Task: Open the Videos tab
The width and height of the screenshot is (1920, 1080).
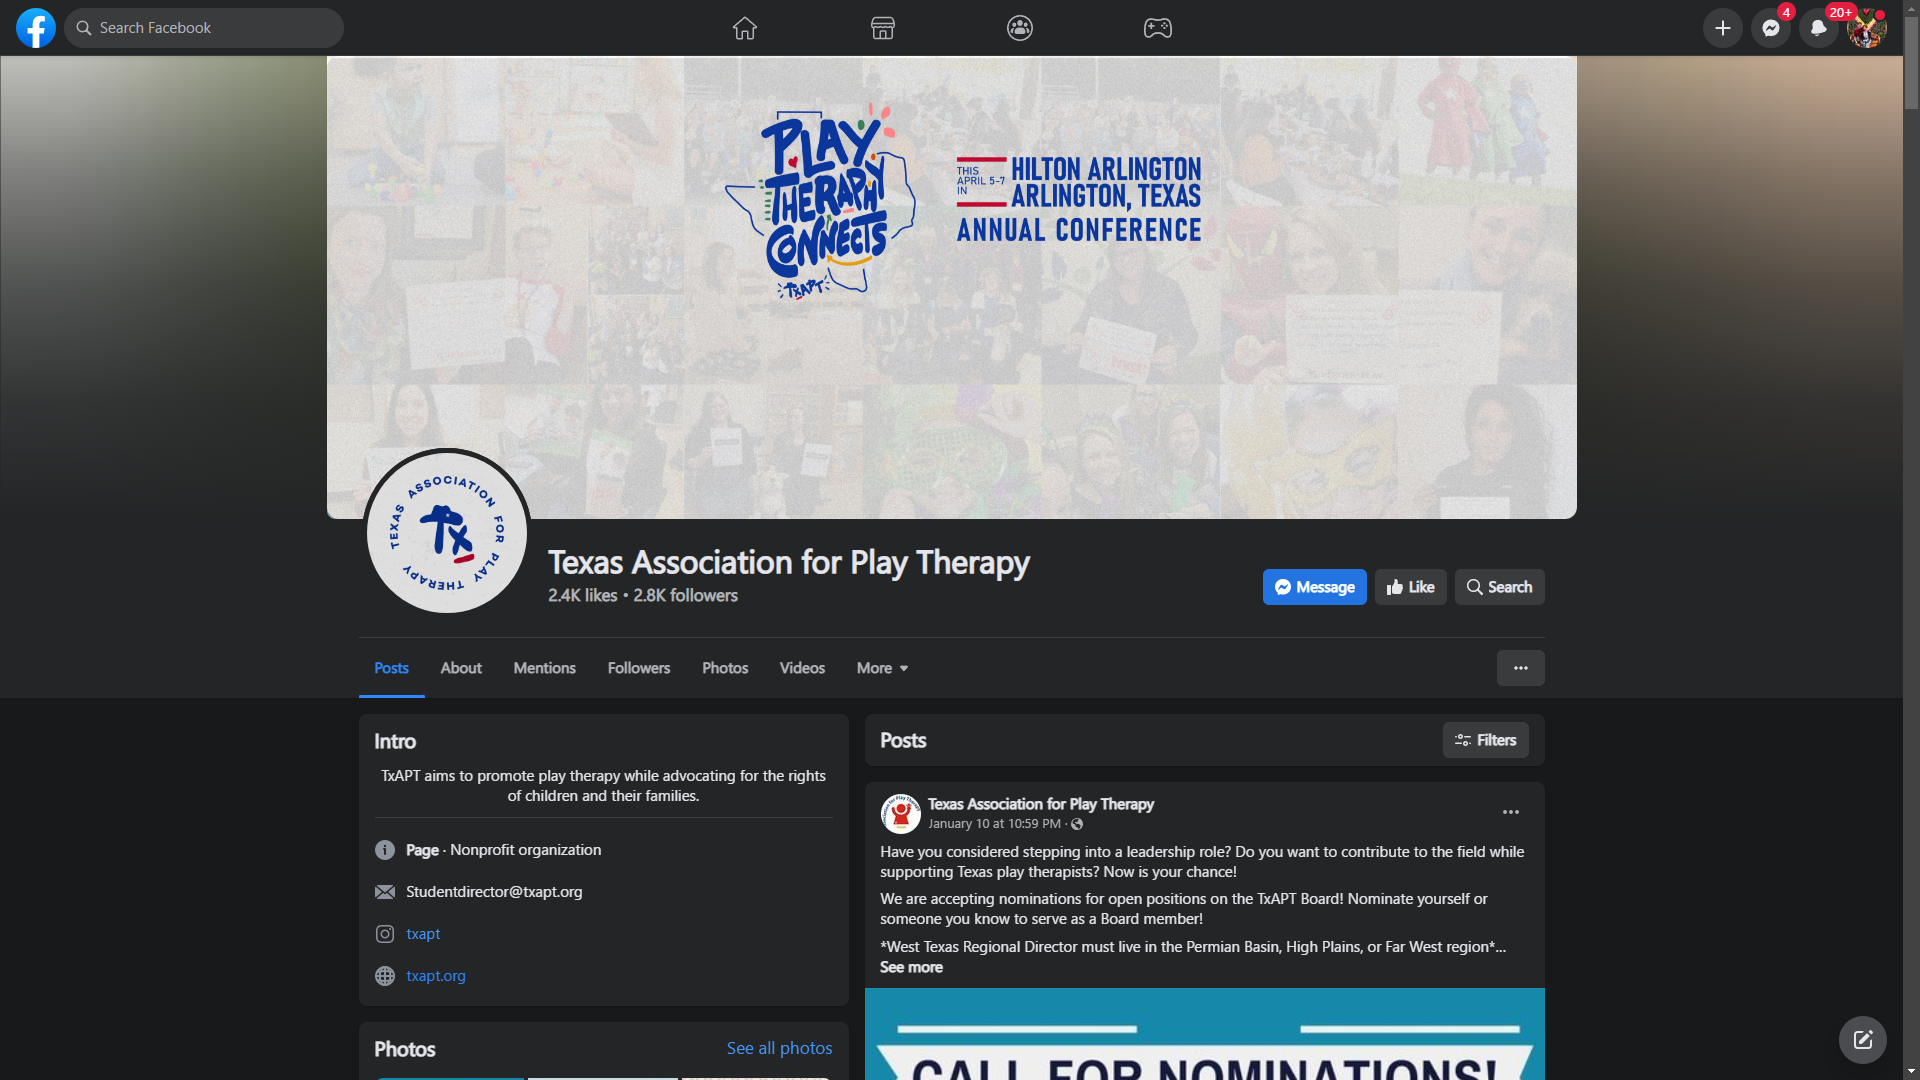Action: point(802,668)
